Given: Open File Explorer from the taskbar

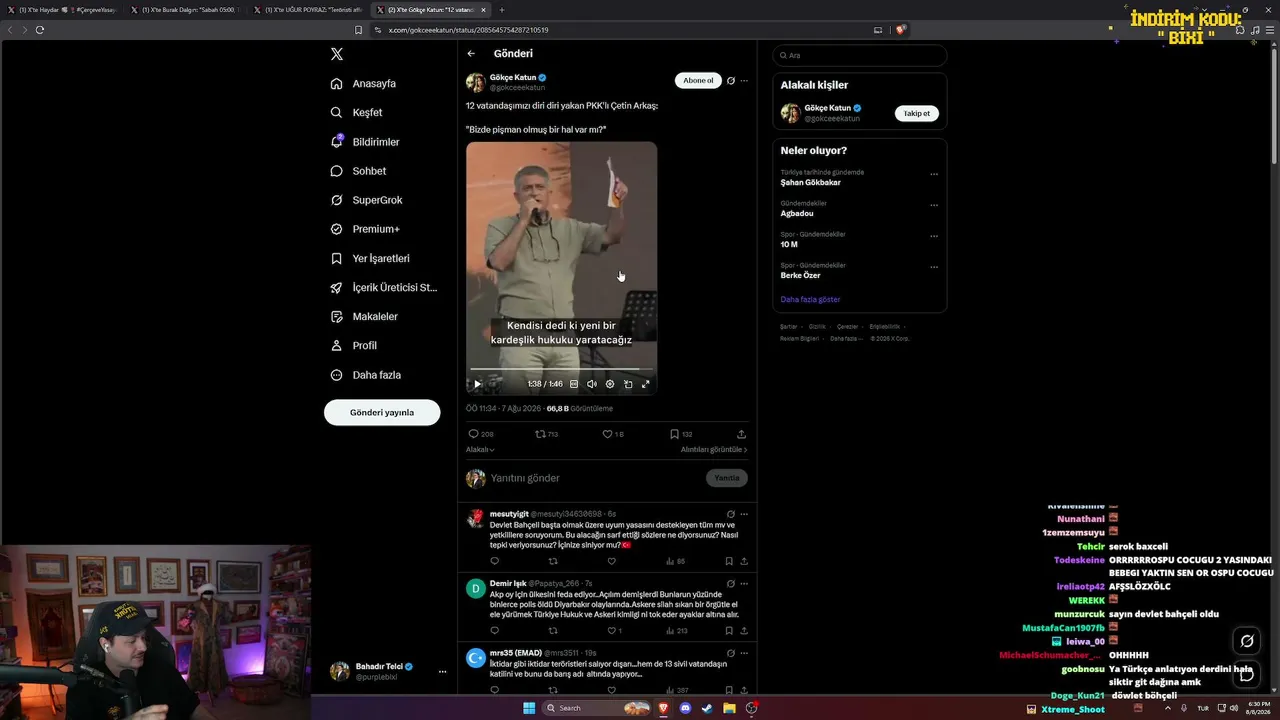Looking at the screenshot, I should tap(730, 708).
